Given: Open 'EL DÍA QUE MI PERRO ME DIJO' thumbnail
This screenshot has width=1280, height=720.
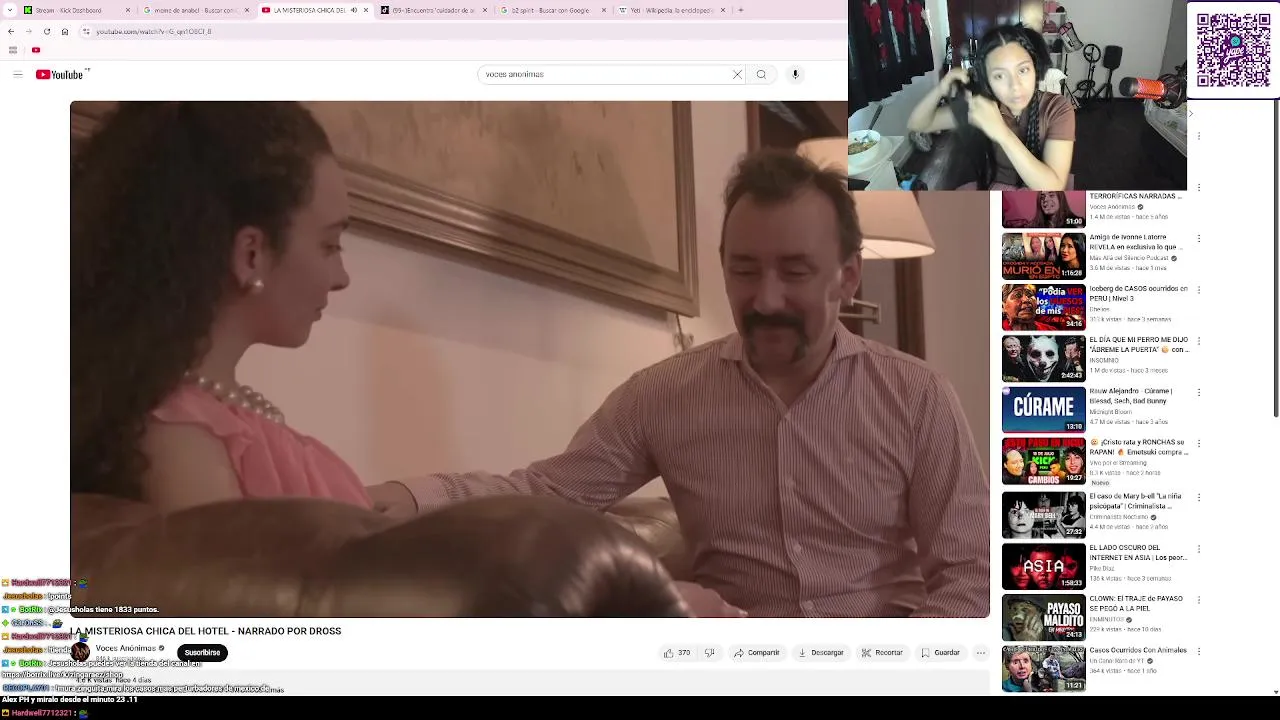Looking at the screenshot, I should click(1043, 359).
